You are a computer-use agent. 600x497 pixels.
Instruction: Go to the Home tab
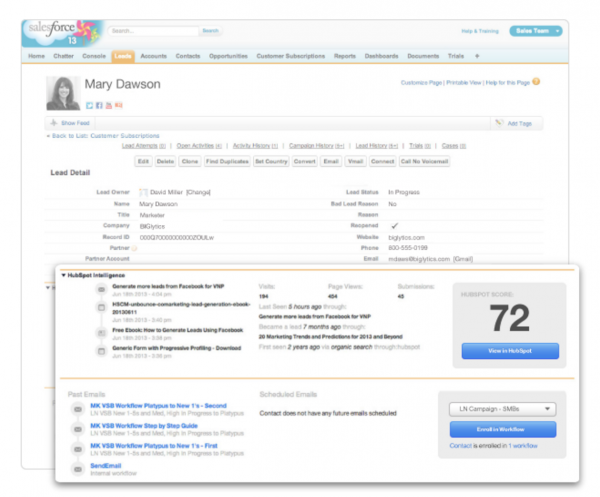point(36,56)
